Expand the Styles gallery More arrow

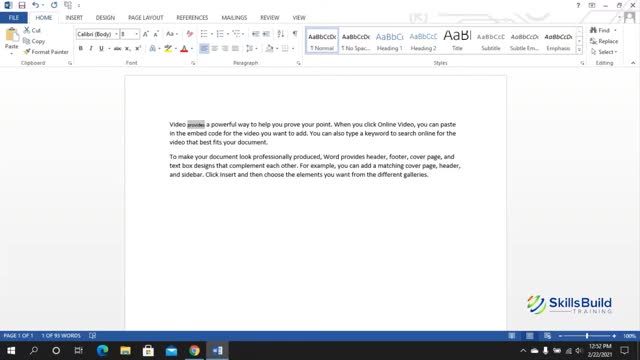click(579, 50)
